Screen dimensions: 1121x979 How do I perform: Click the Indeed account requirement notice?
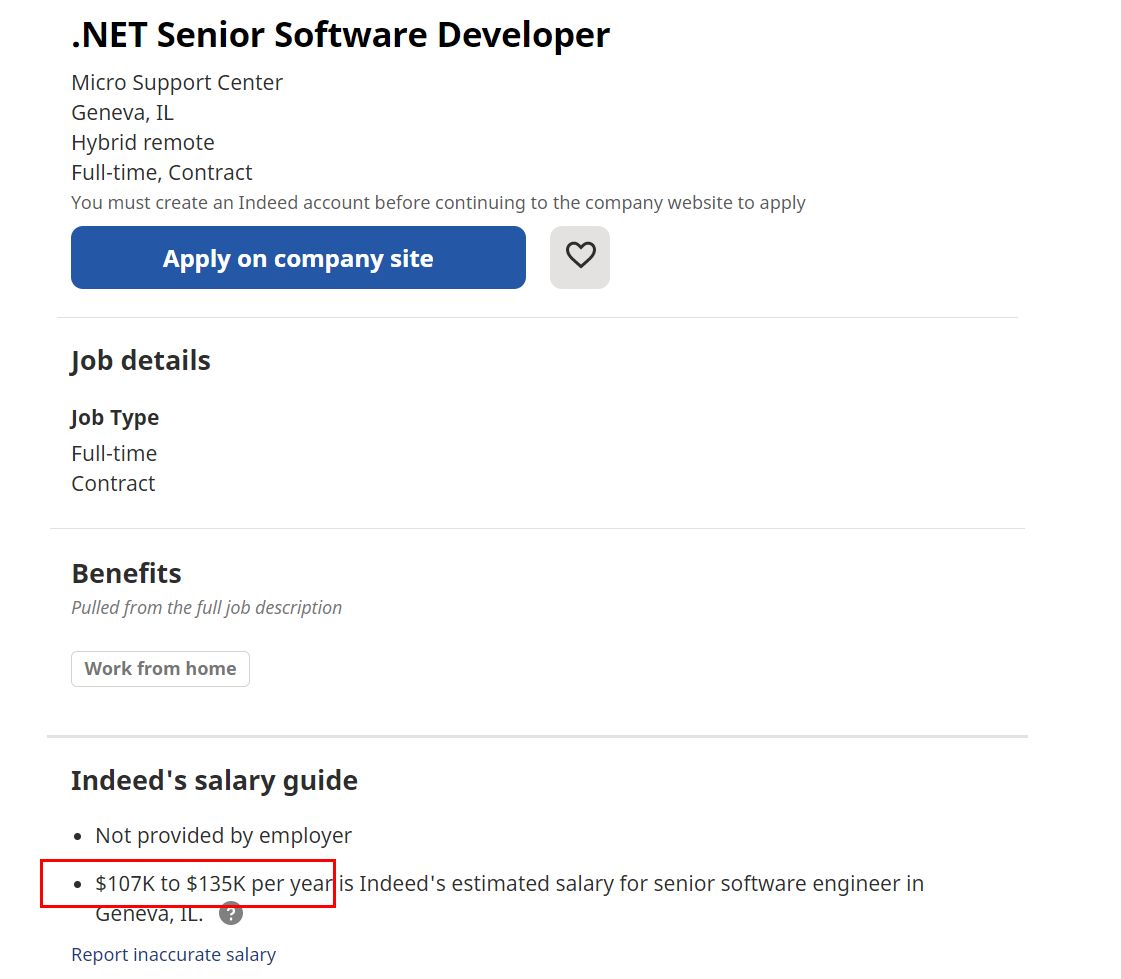point(438,203)
